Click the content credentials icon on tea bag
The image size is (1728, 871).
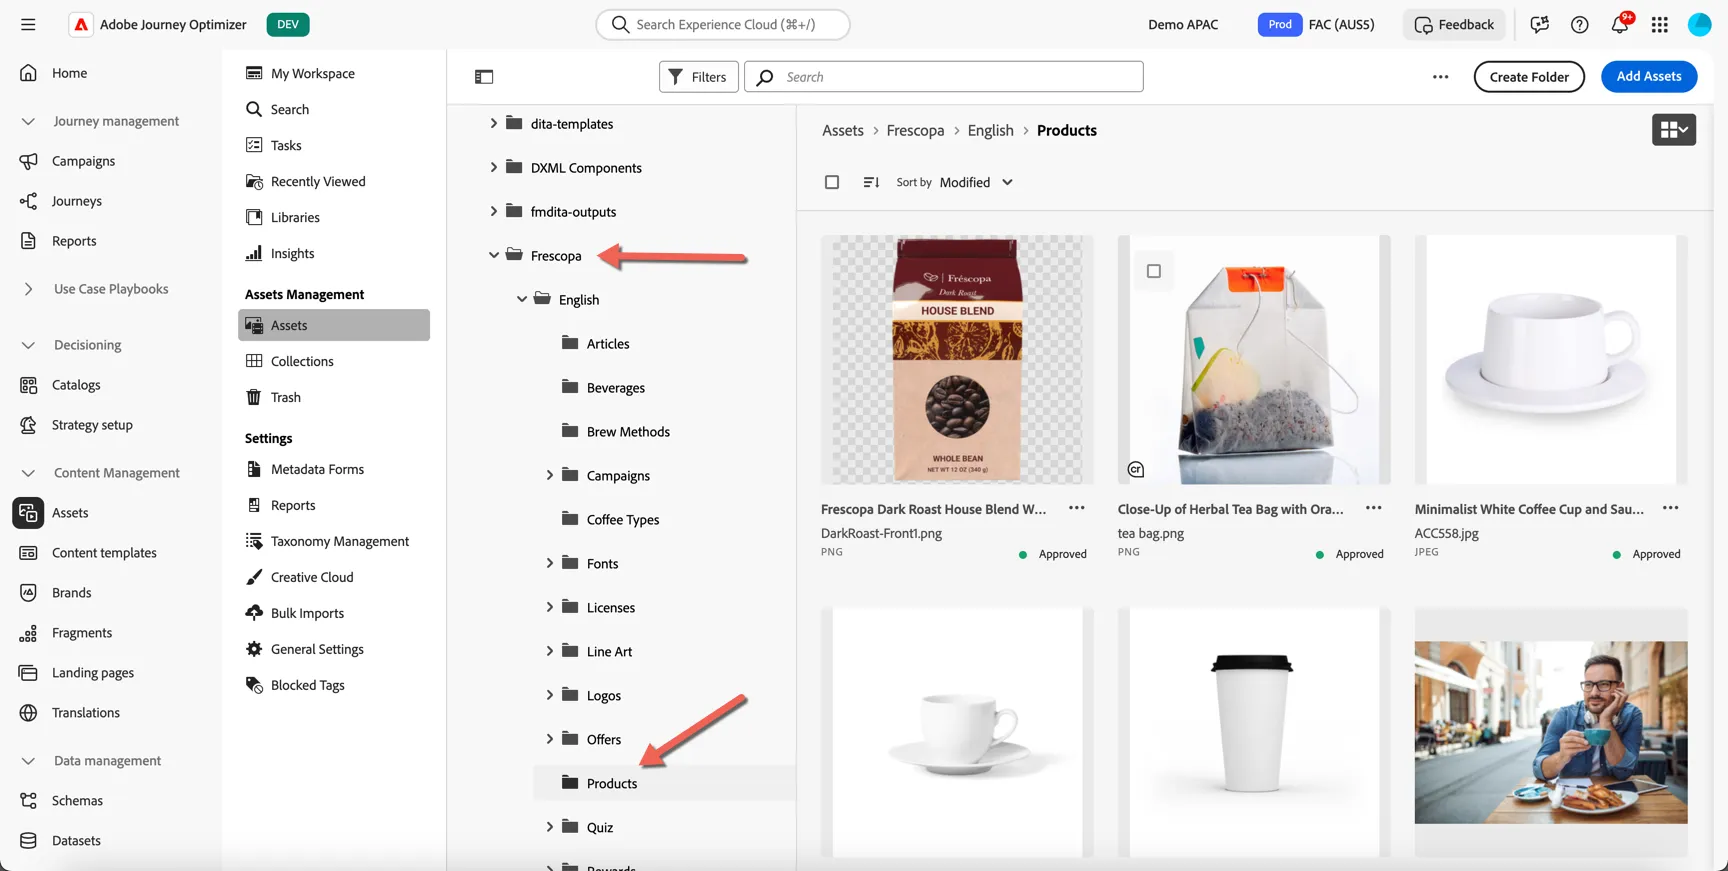pos(1136,469)
